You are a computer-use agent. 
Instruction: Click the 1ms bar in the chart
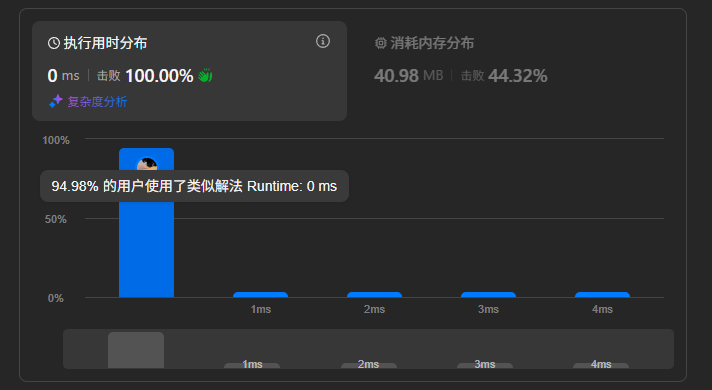click(x=260, y=295)
